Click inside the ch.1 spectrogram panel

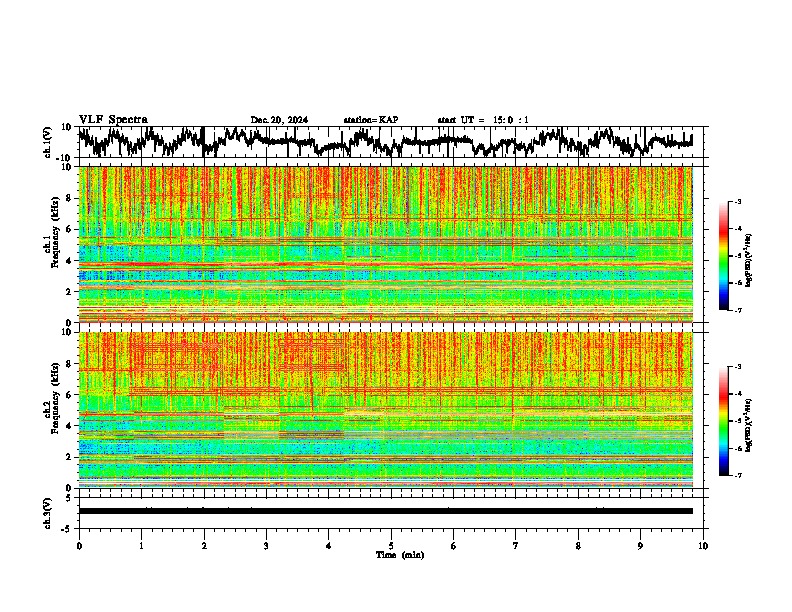386,244
